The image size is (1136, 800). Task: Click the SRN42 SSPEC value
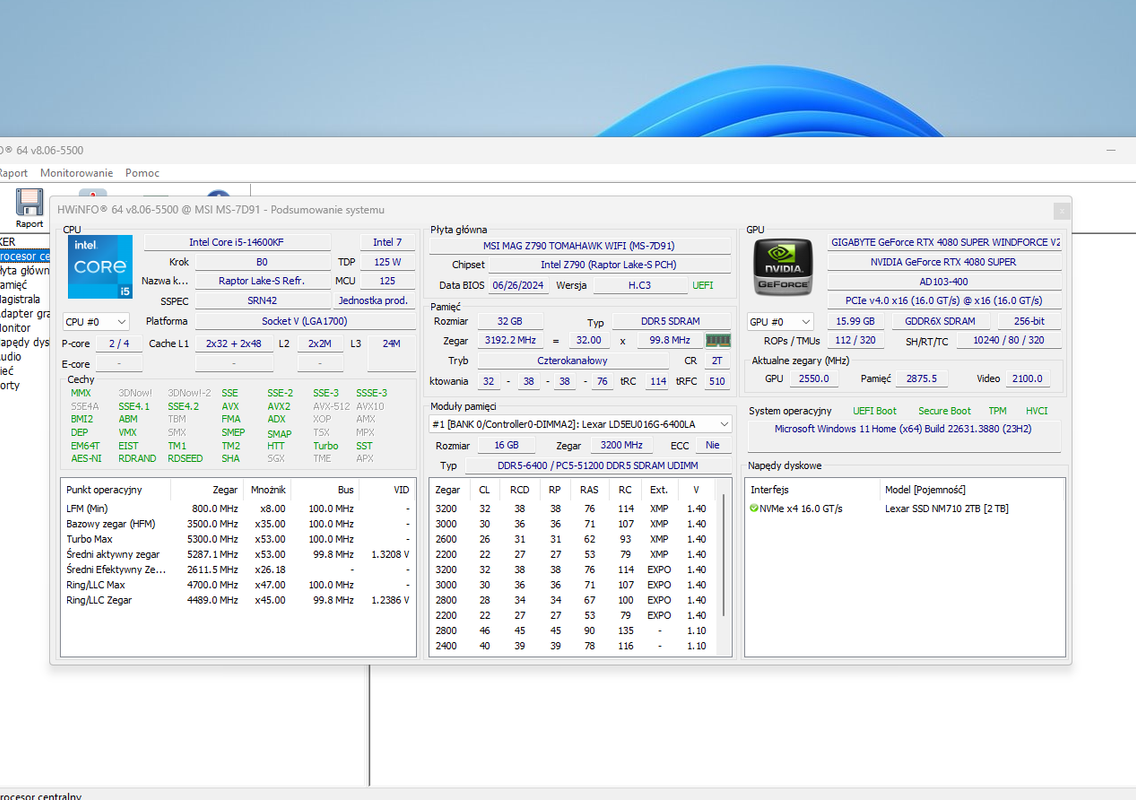262,300
